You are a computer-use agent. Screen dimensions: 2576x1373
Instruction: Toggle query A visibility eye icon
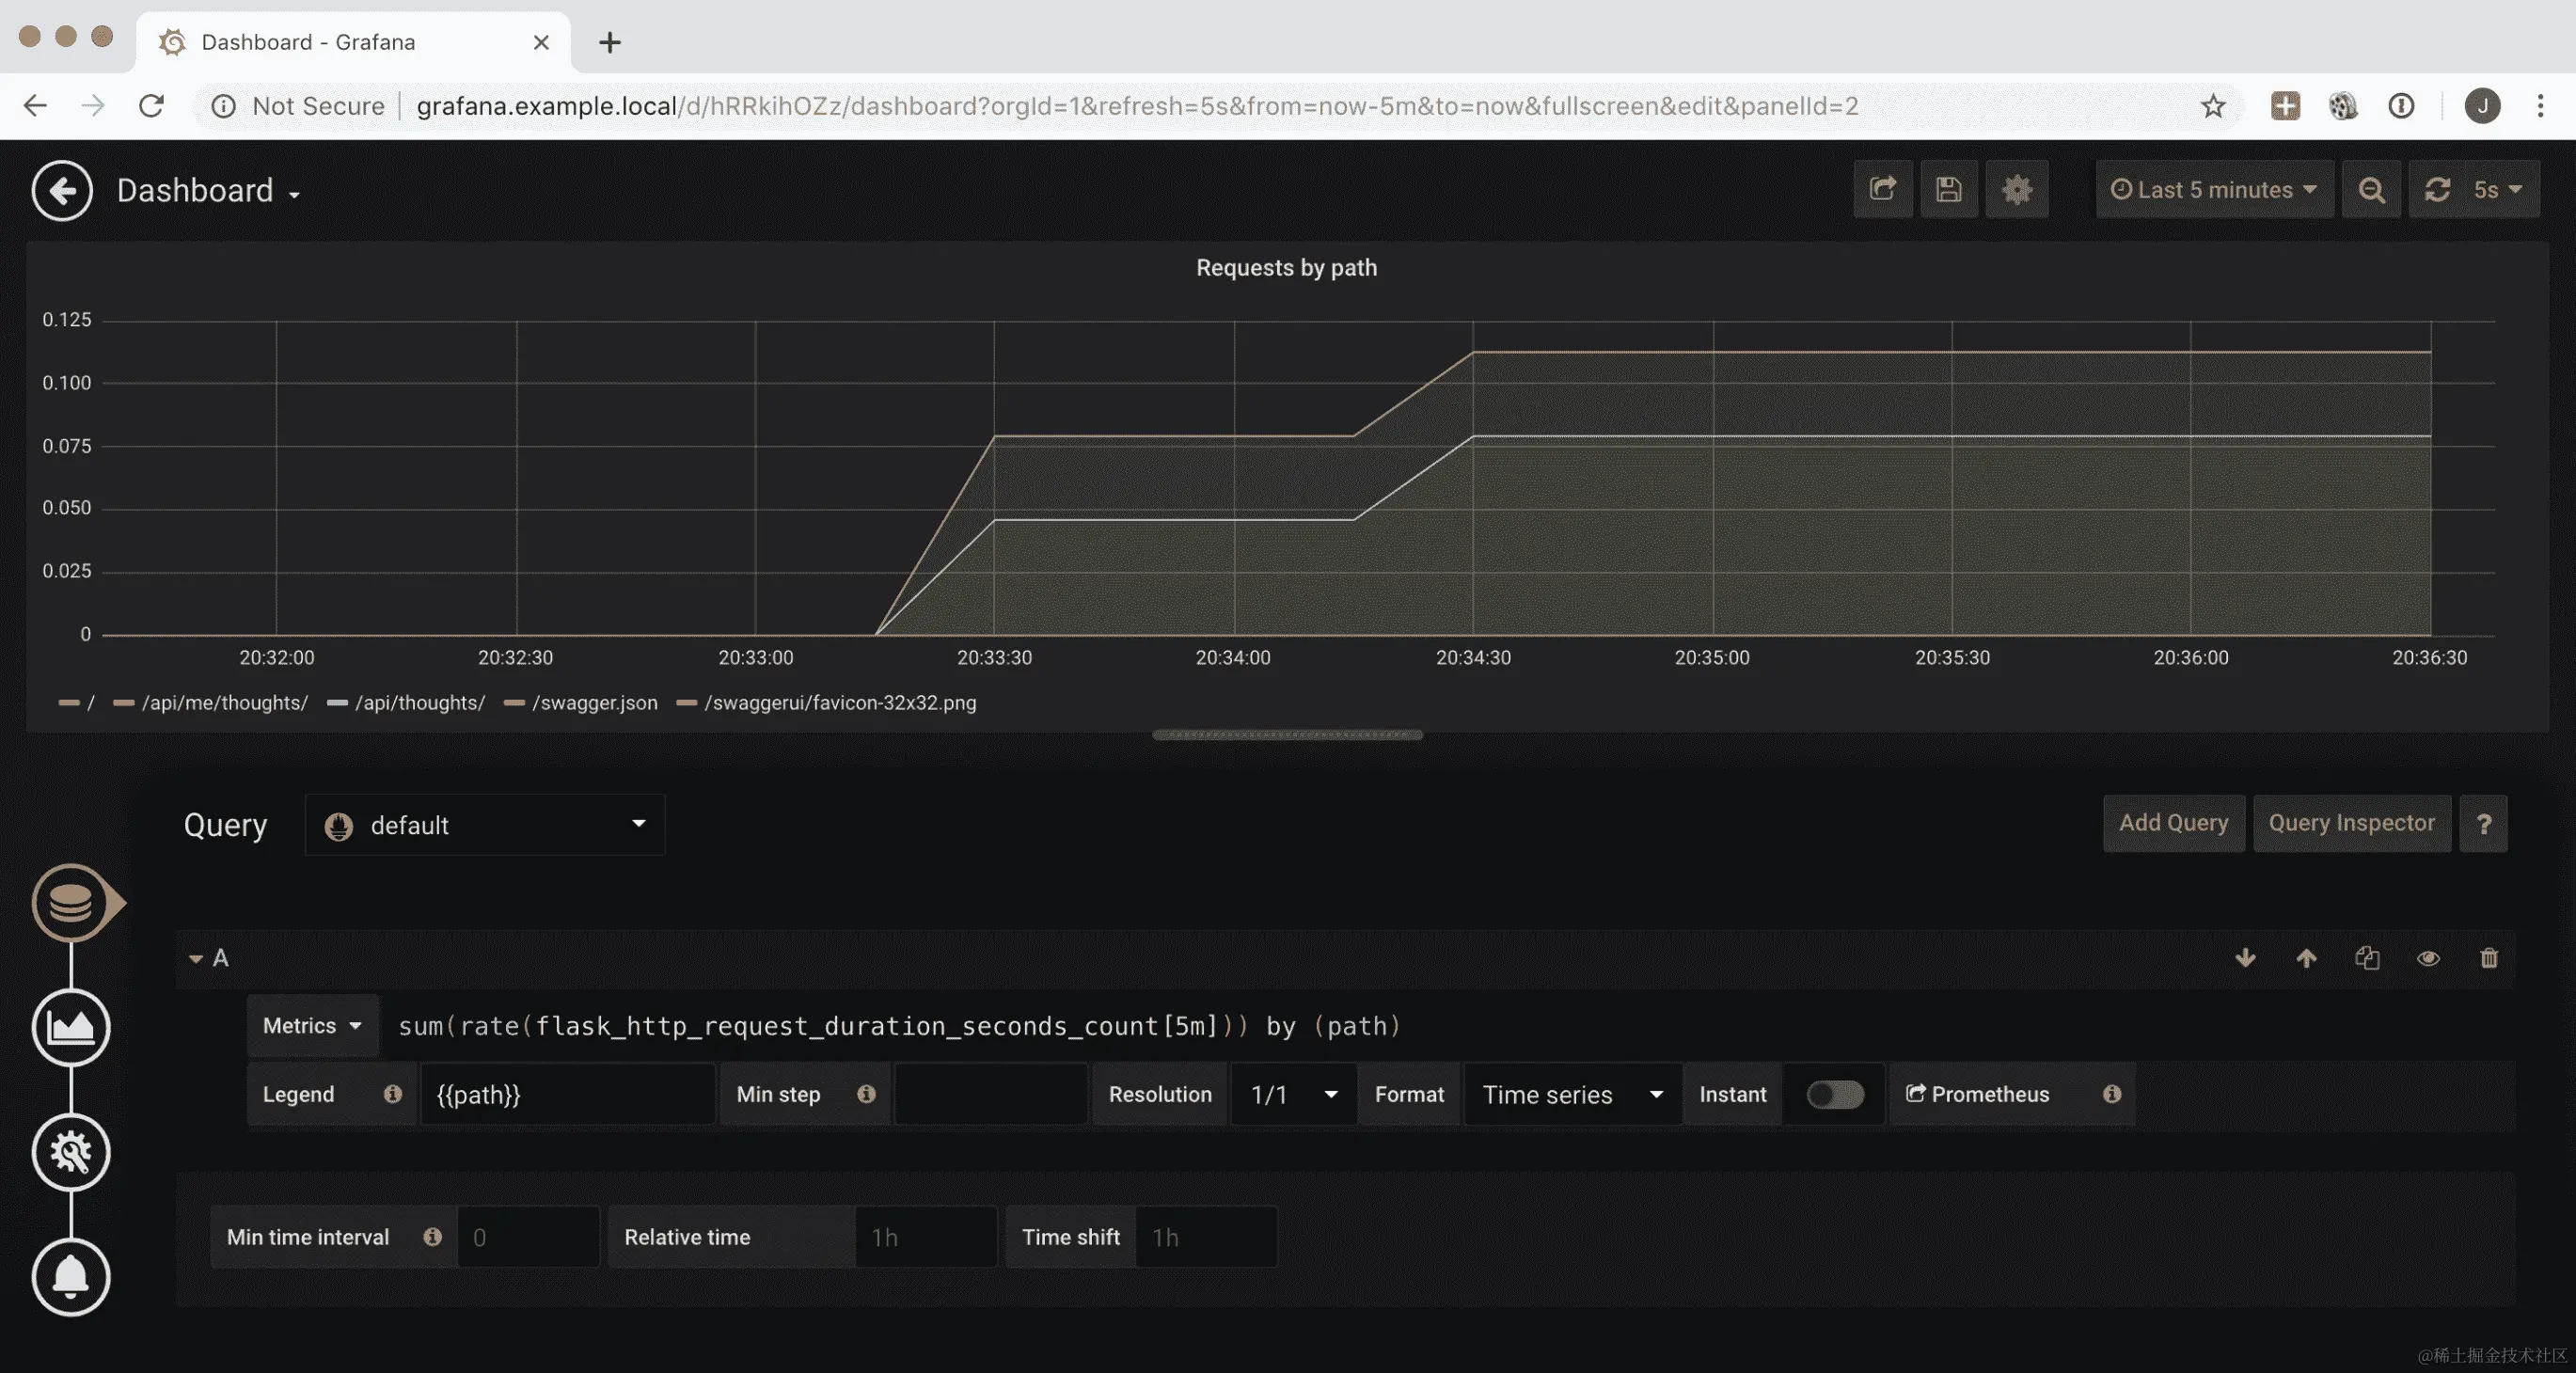[x=2428, y=958]
